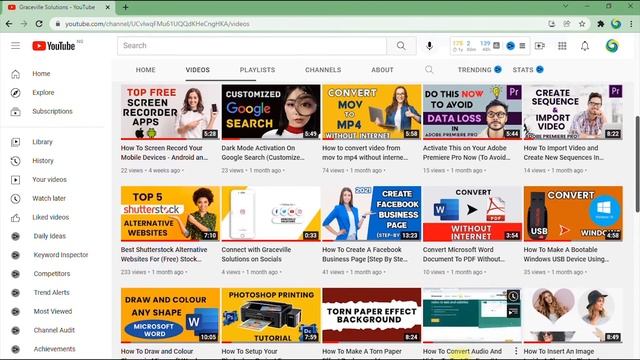Open Best Shutterstock Alternative video title

[x=164, y=254]
